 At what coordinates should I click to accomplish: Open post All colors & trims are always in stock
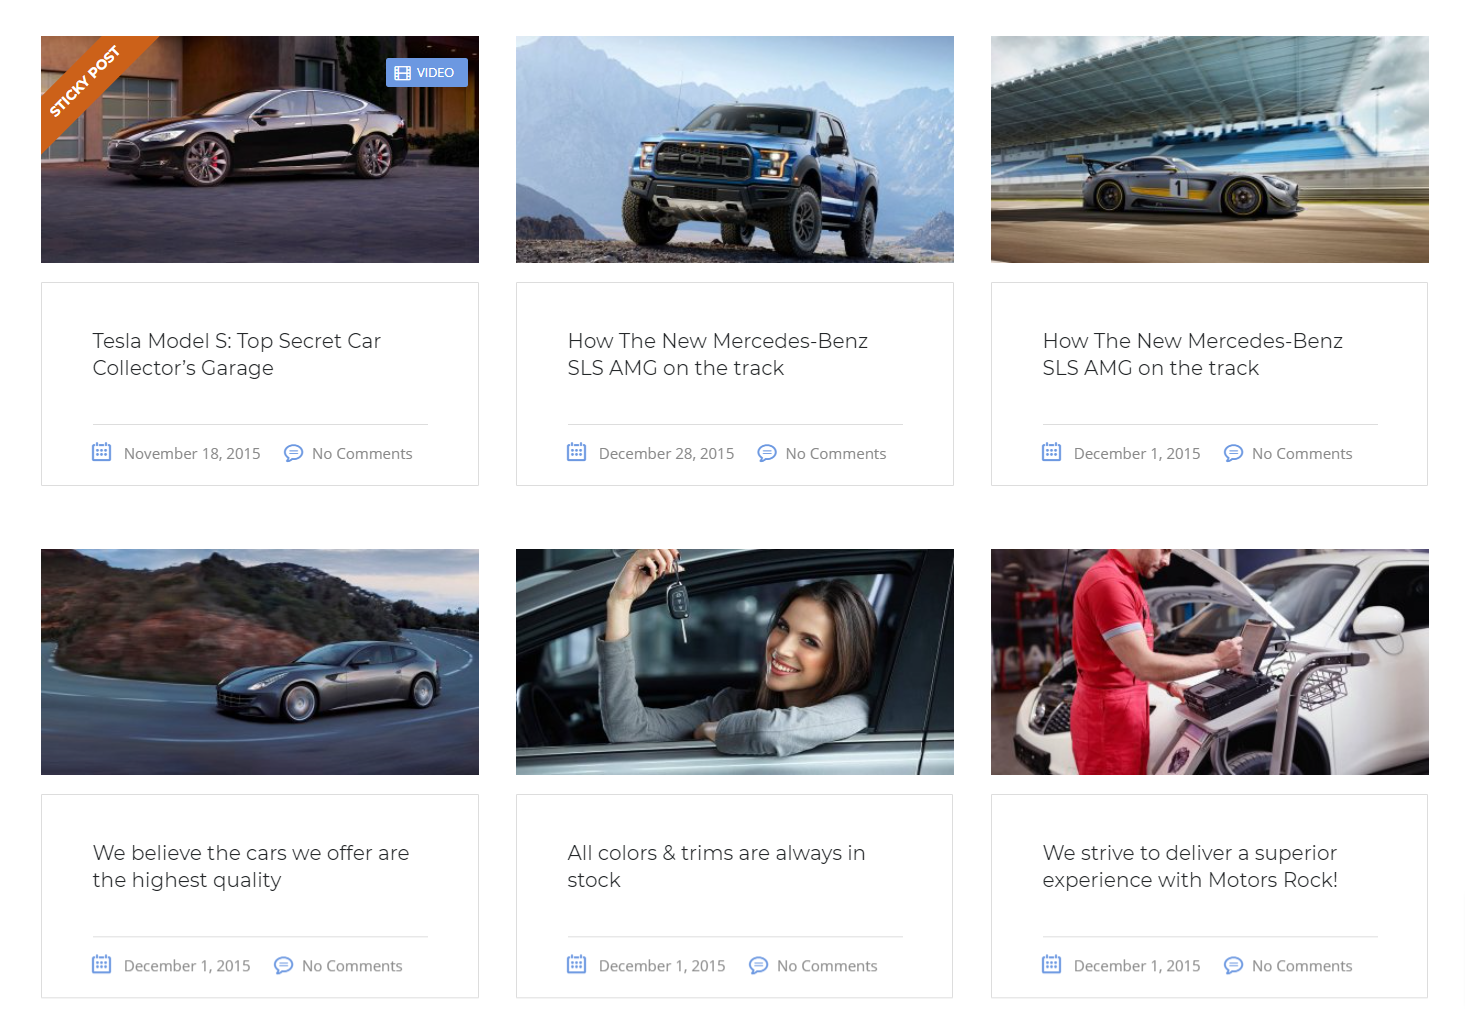pos(717,866)
